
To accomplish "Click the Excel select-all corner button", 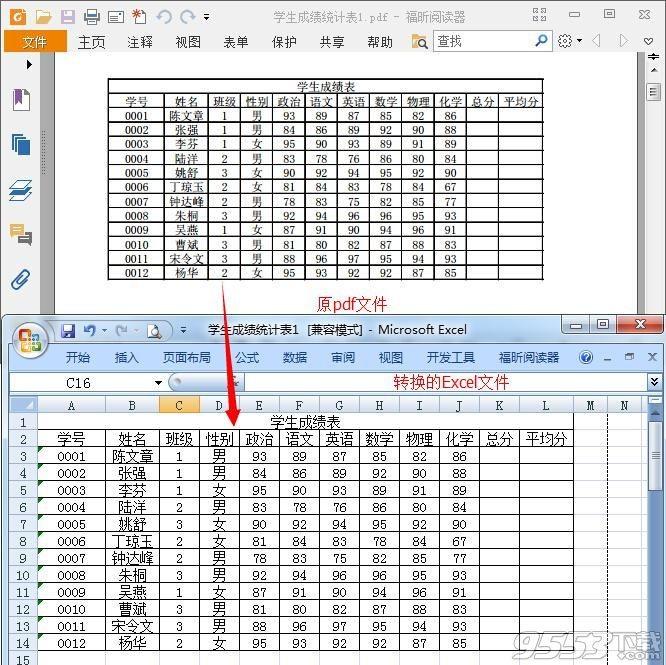I will [23, 405].
